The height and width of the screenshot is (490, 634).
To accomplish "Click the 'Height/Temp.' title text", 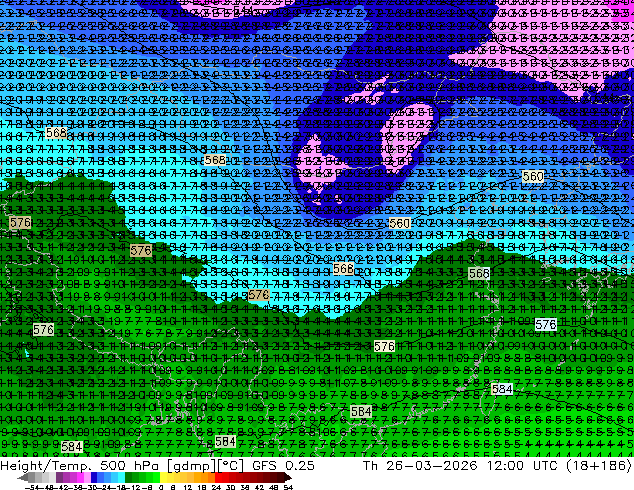I will (x=44, y=465).
